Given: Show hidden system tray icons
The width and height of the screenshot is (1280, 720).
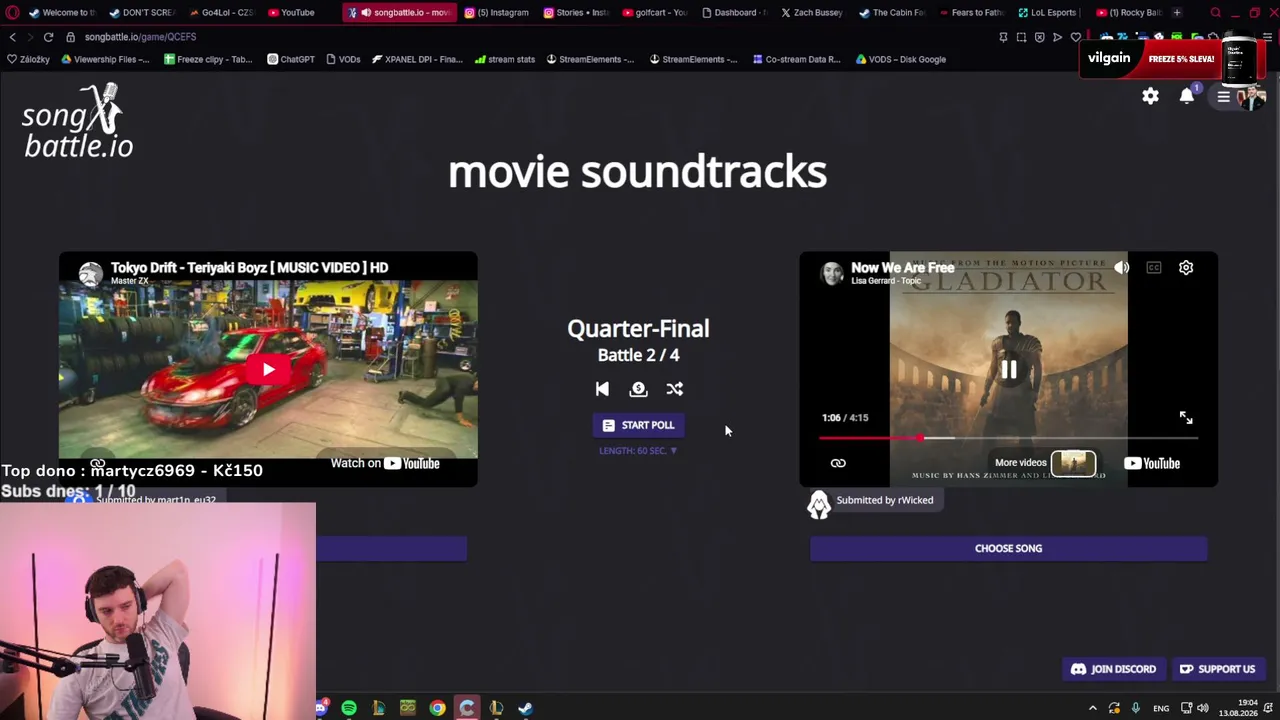Looking at the screenshot, I should coord(1092,708).
